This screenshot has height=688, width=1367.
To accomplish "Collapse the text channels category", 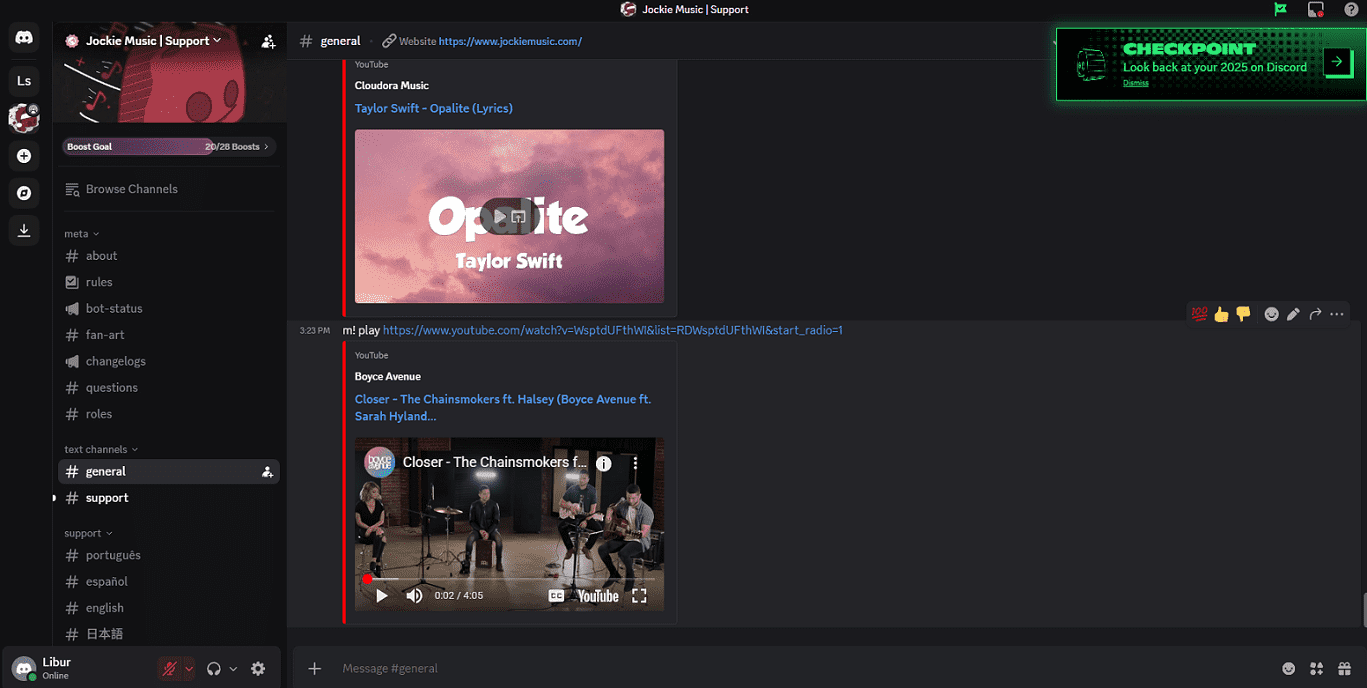I will (x=100, y=449).
